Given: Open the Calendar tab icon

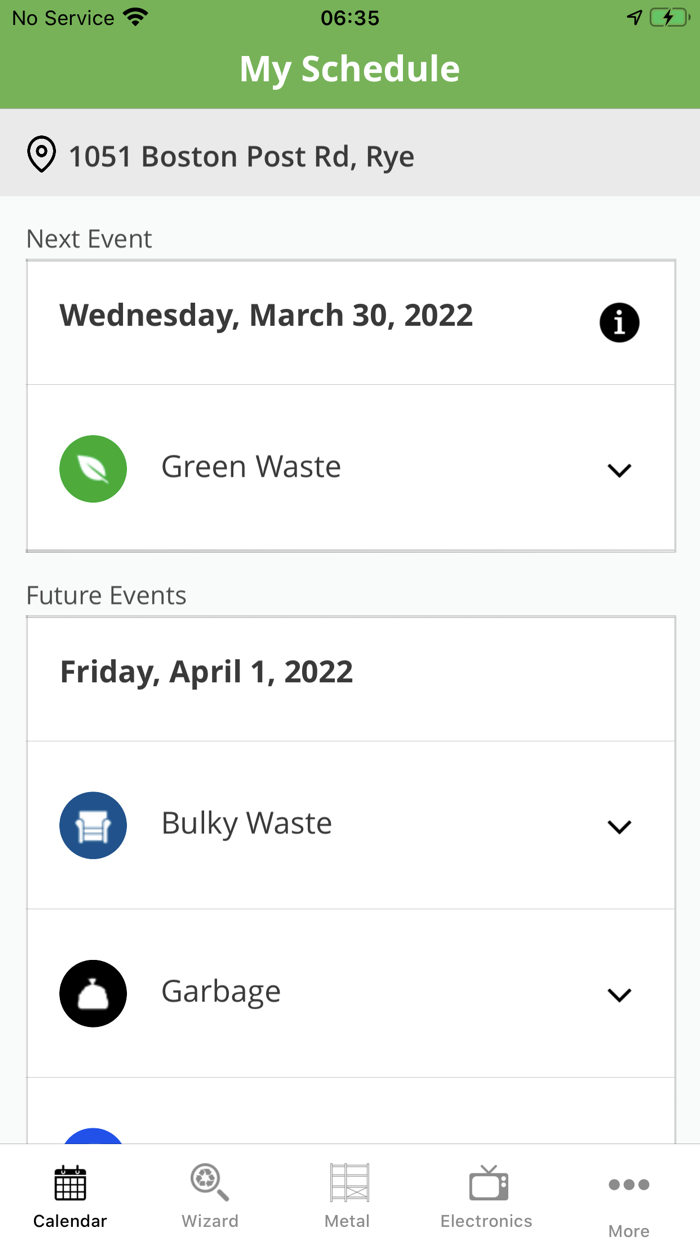Looking at the screenshot, I should point(69,1184).
